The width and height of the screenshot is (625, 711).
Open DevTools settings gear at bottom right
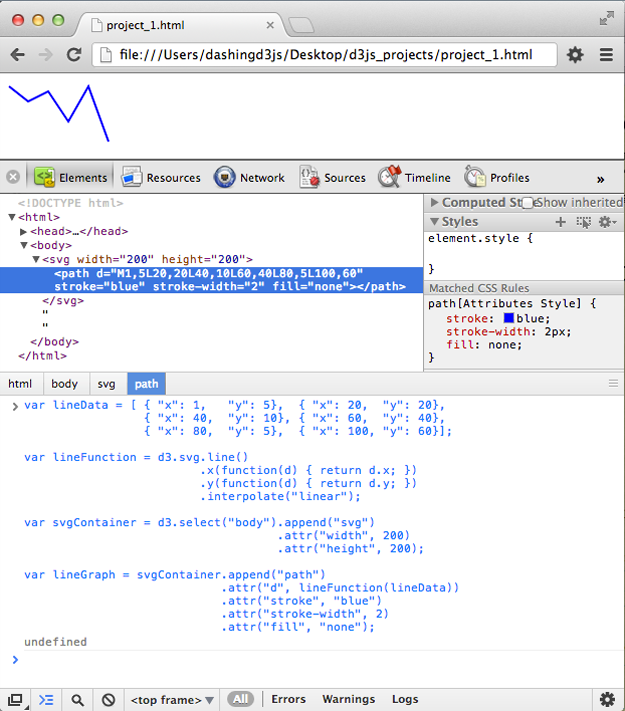click(x=606, y=700)
